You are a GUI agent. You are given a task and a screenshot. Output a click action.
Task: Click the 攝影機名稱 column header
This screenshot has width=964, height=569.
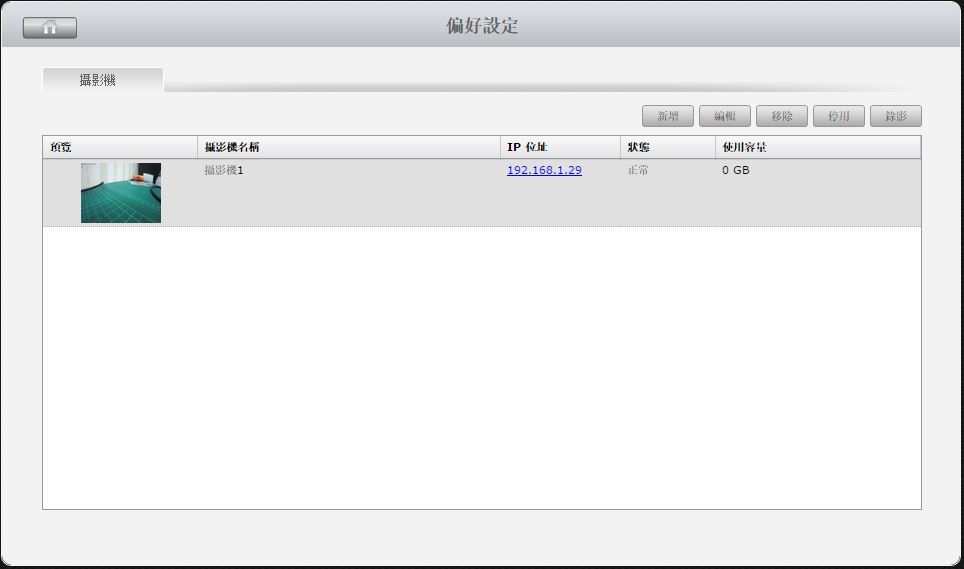coord(349,147)
